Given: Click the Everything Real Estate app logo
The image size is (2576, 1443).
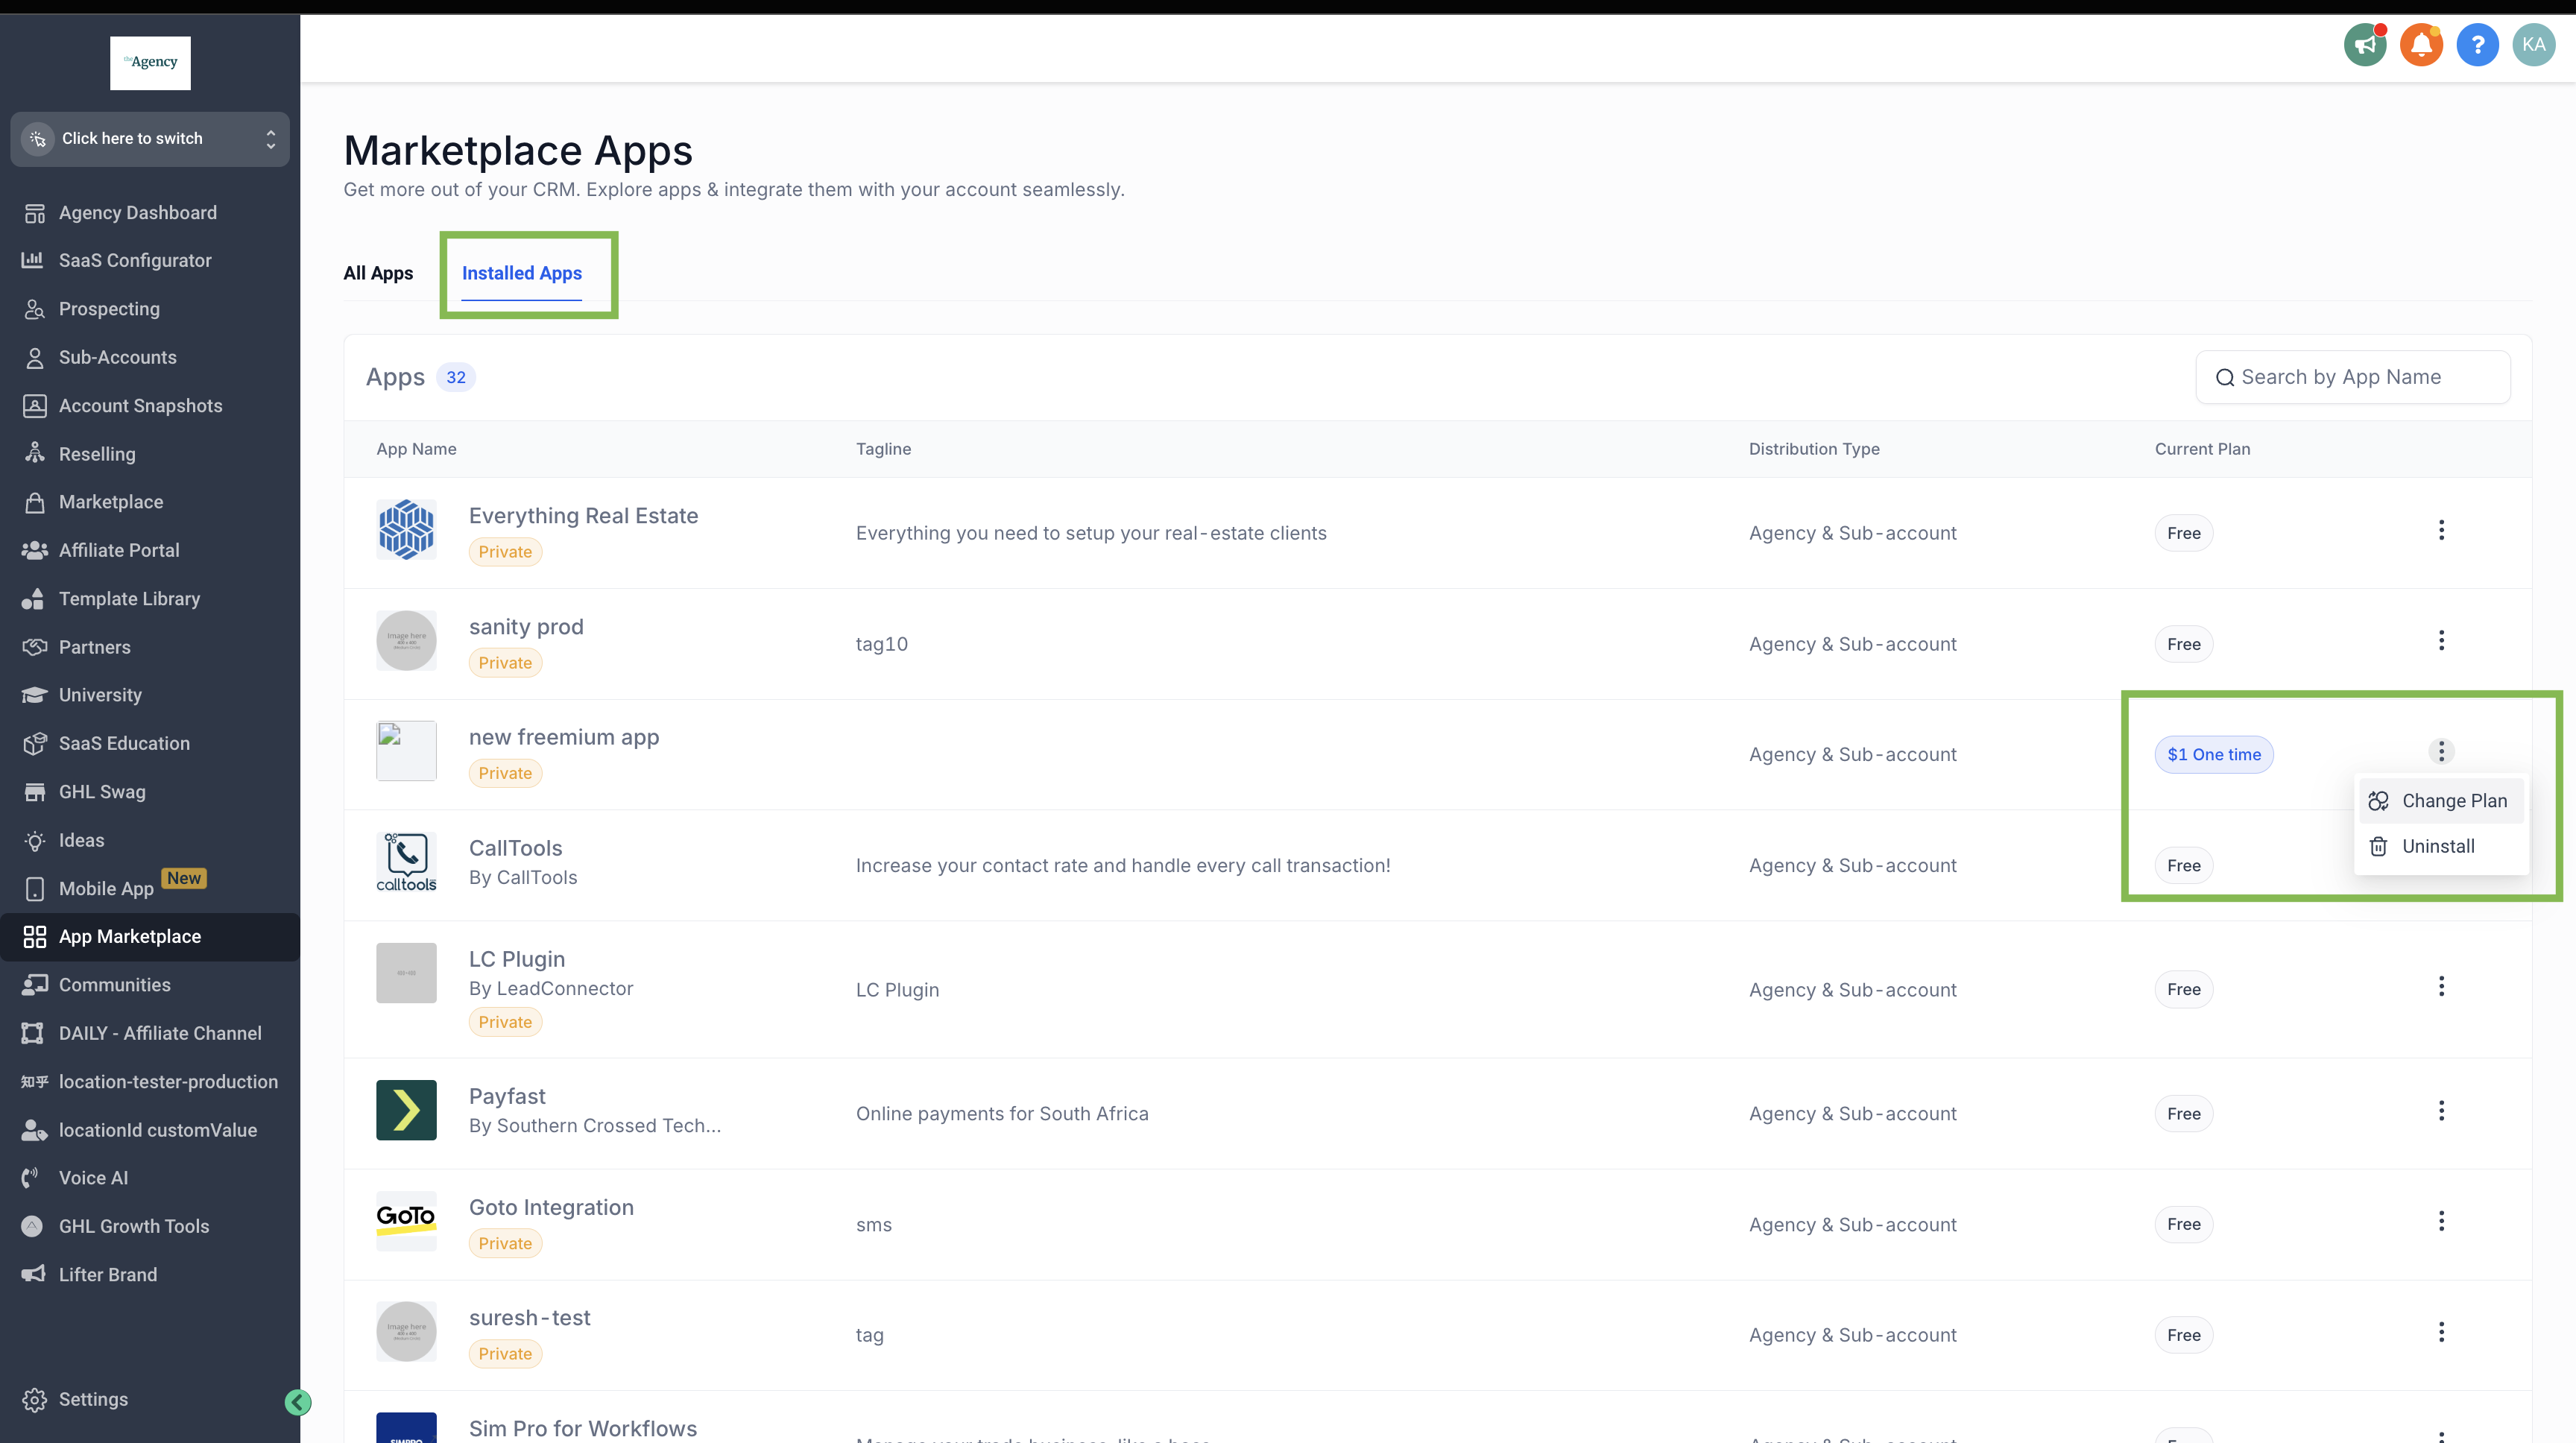Looking at the screenshot, I should (406, 529).
